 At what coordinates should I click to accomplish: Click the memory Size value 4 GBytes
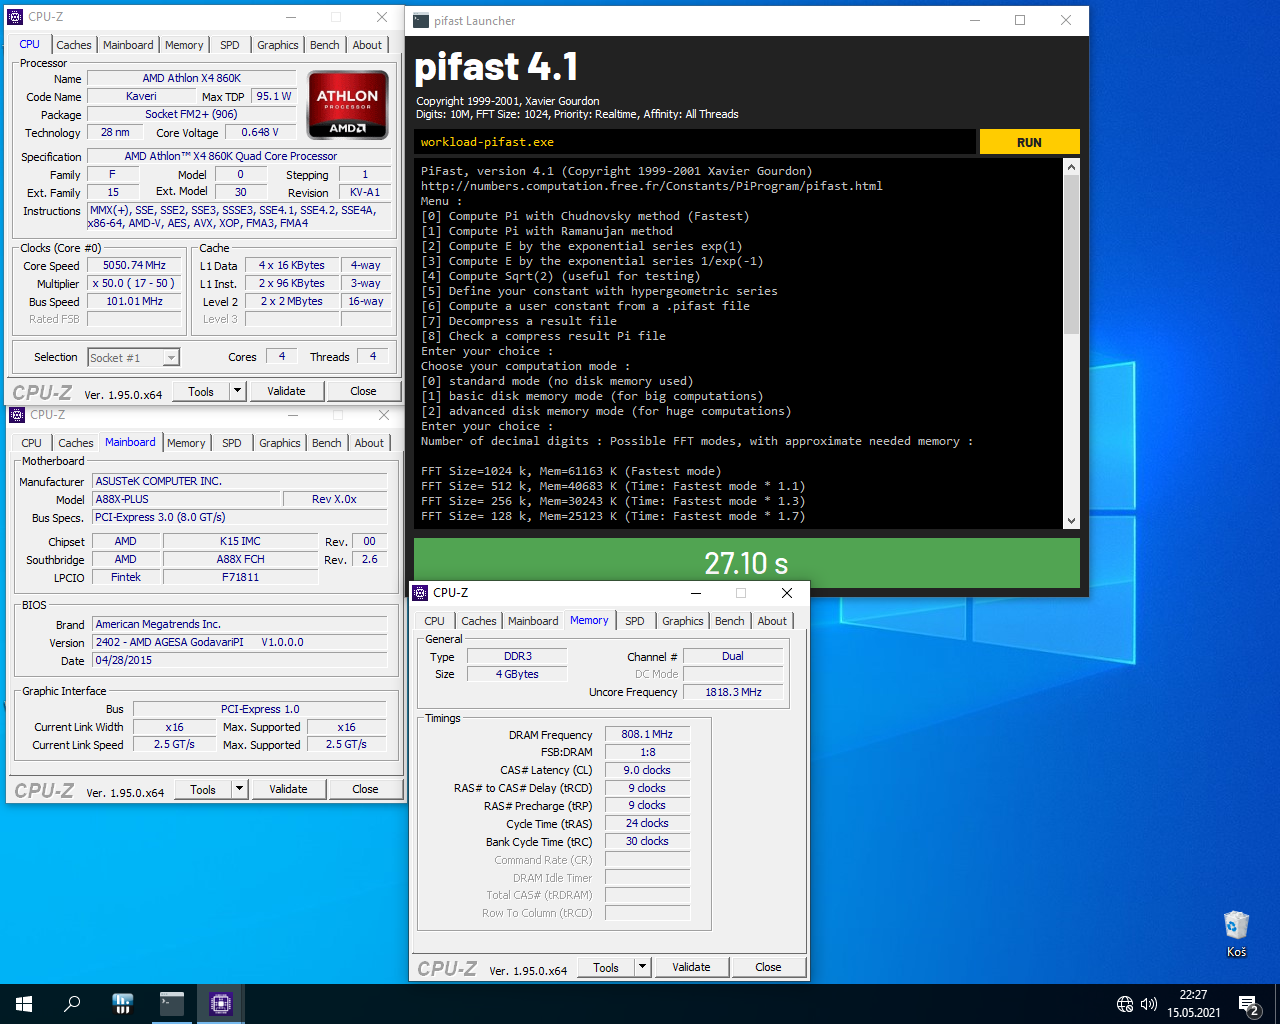(x=517, y=674)
